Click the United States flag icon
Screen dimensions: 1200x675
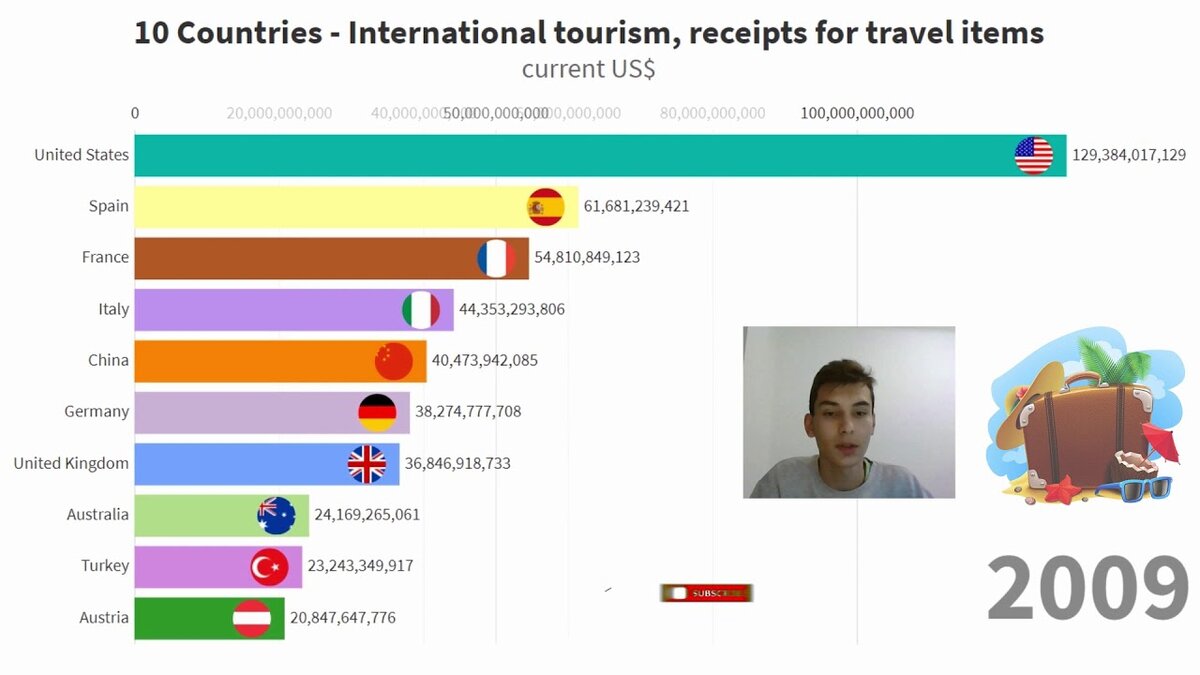[x=1034, y=156]
